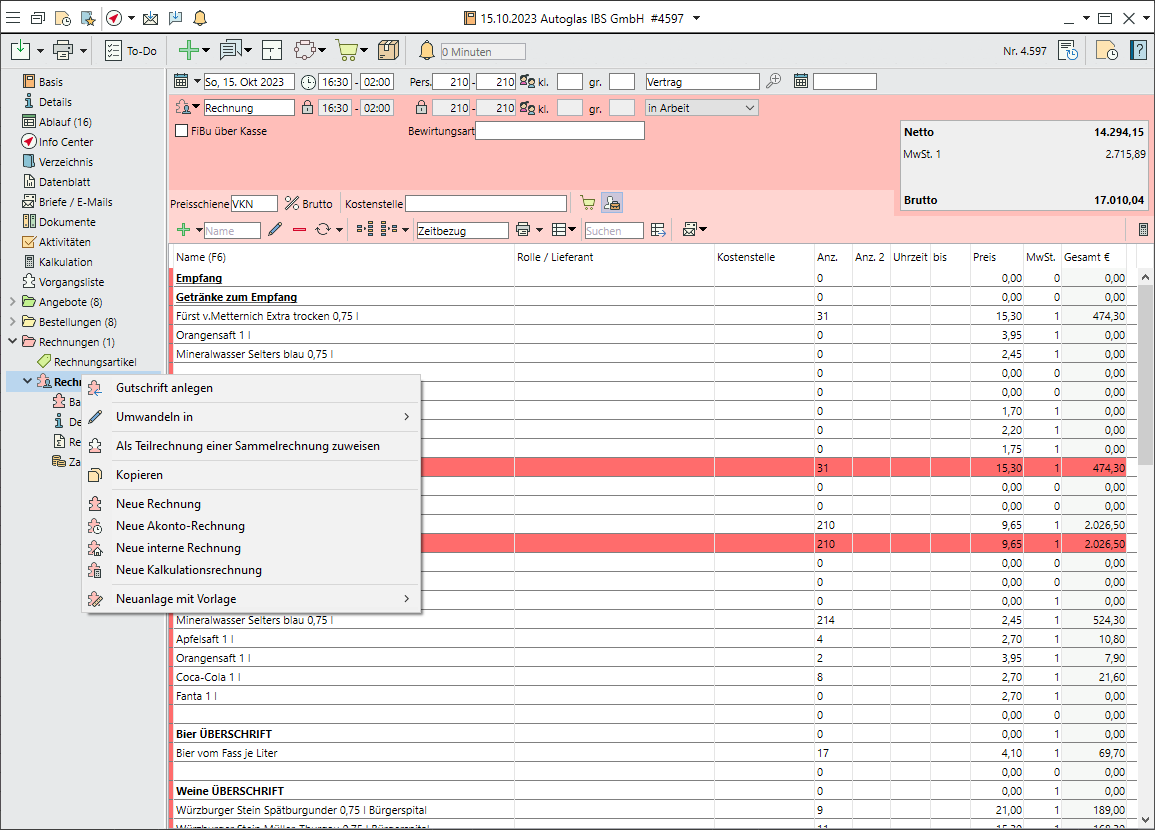Expand the Angebote (8) tree folder
The image size is (1155, 830).
(13, 302)
